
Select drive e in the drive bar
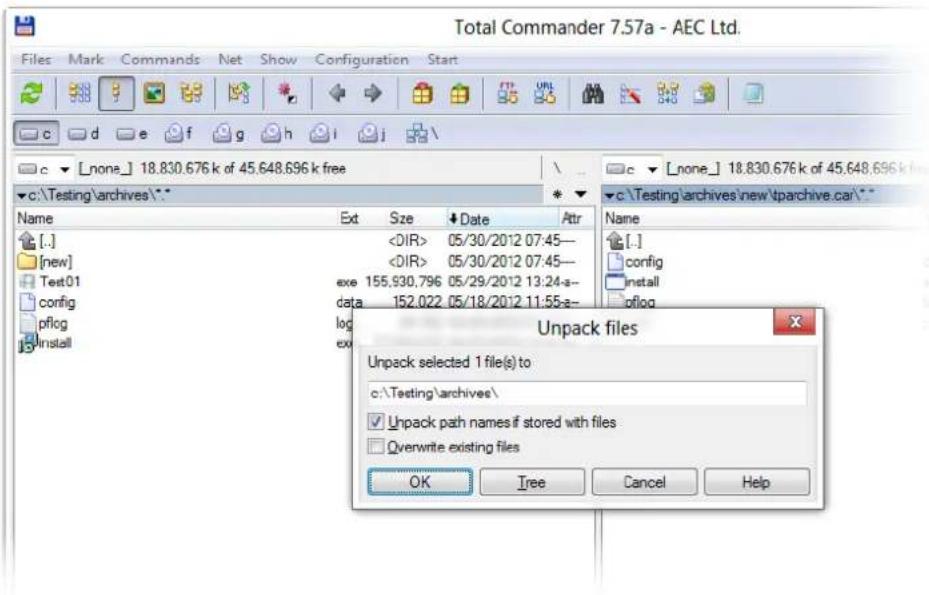(x=132, y=135)
